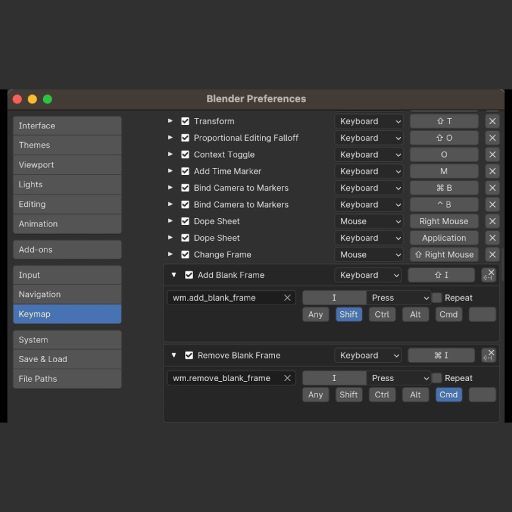Remove Bind Camera to Markers Cmd B item
This screenshot has width=512, height=512.
point(492,188)
